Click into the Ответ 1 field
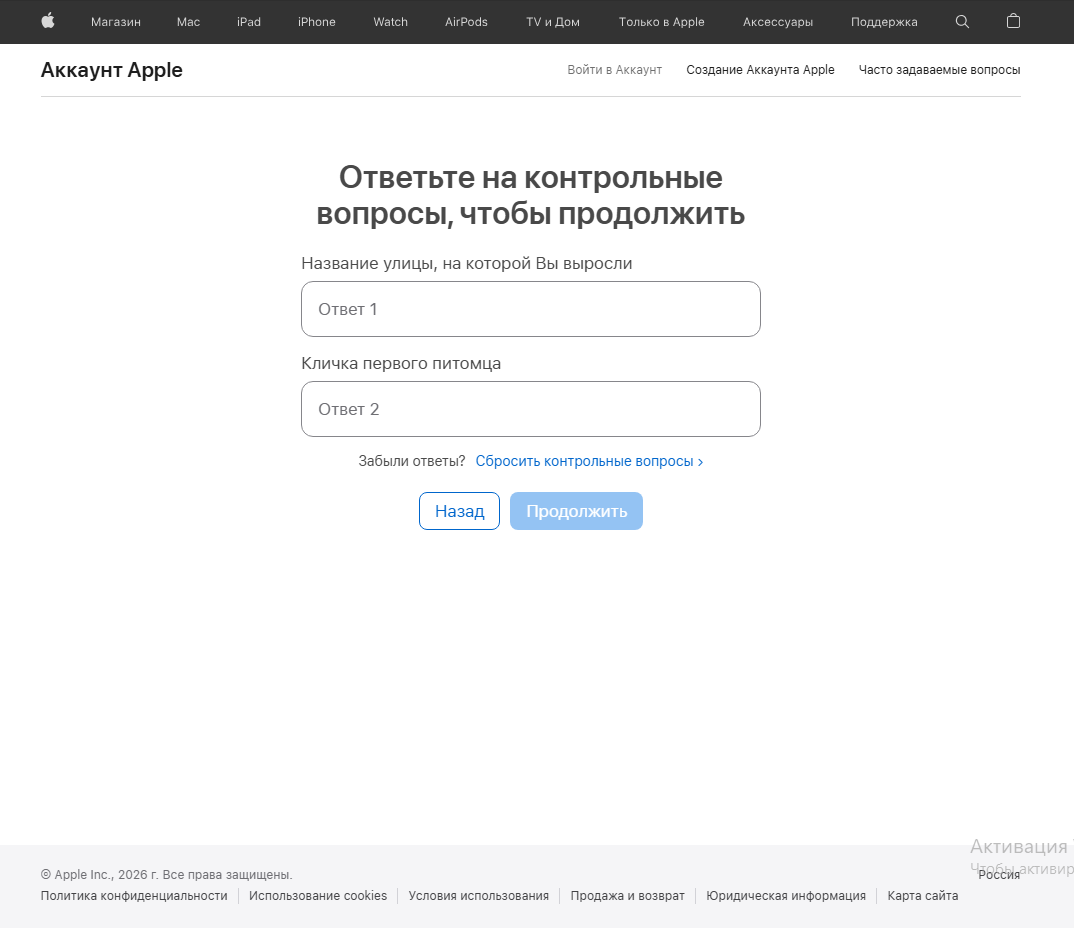This screenshot has height=928, width=1074. tap(530, 309)
